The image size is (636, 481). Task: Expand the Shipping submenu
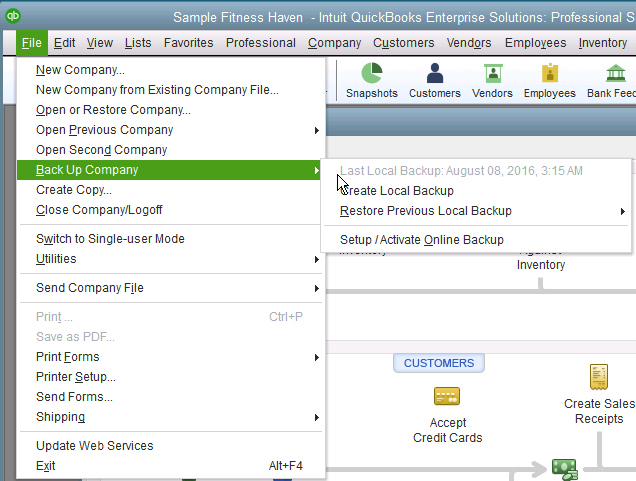[x=170, y=417]
